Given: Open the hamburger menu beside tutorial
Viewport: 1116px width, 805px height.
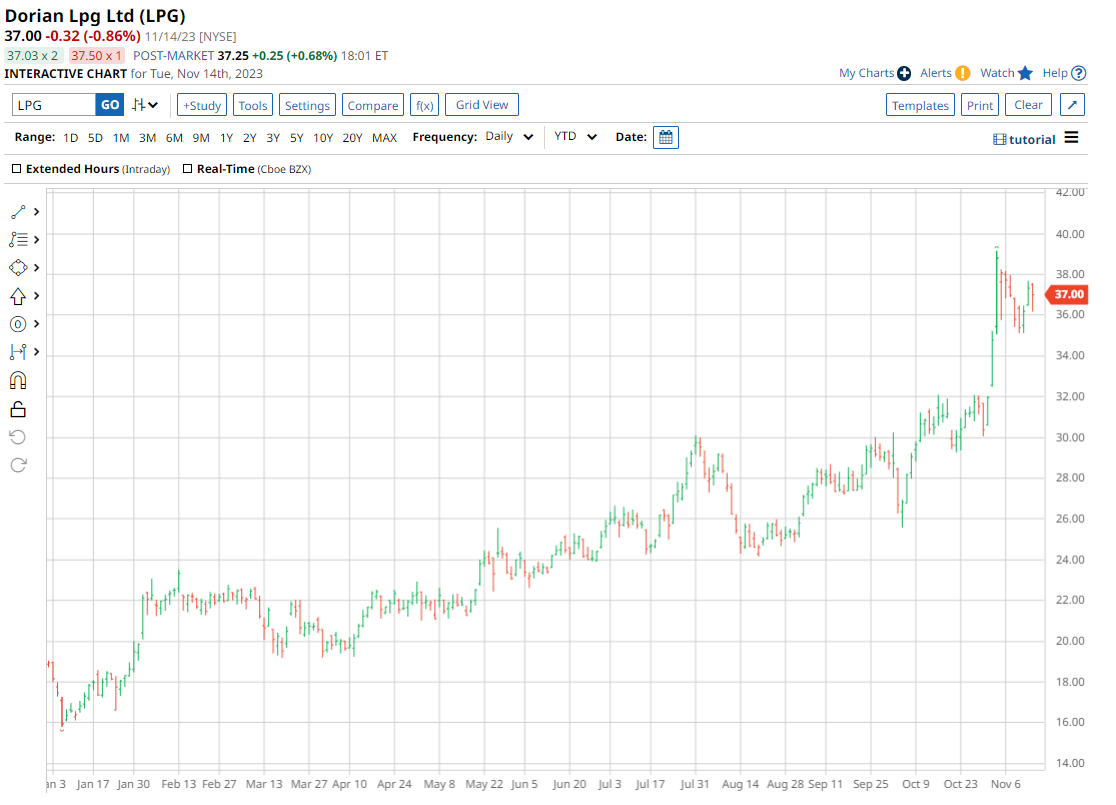Looking at the screenshot, I should [x=1071, y=138].
